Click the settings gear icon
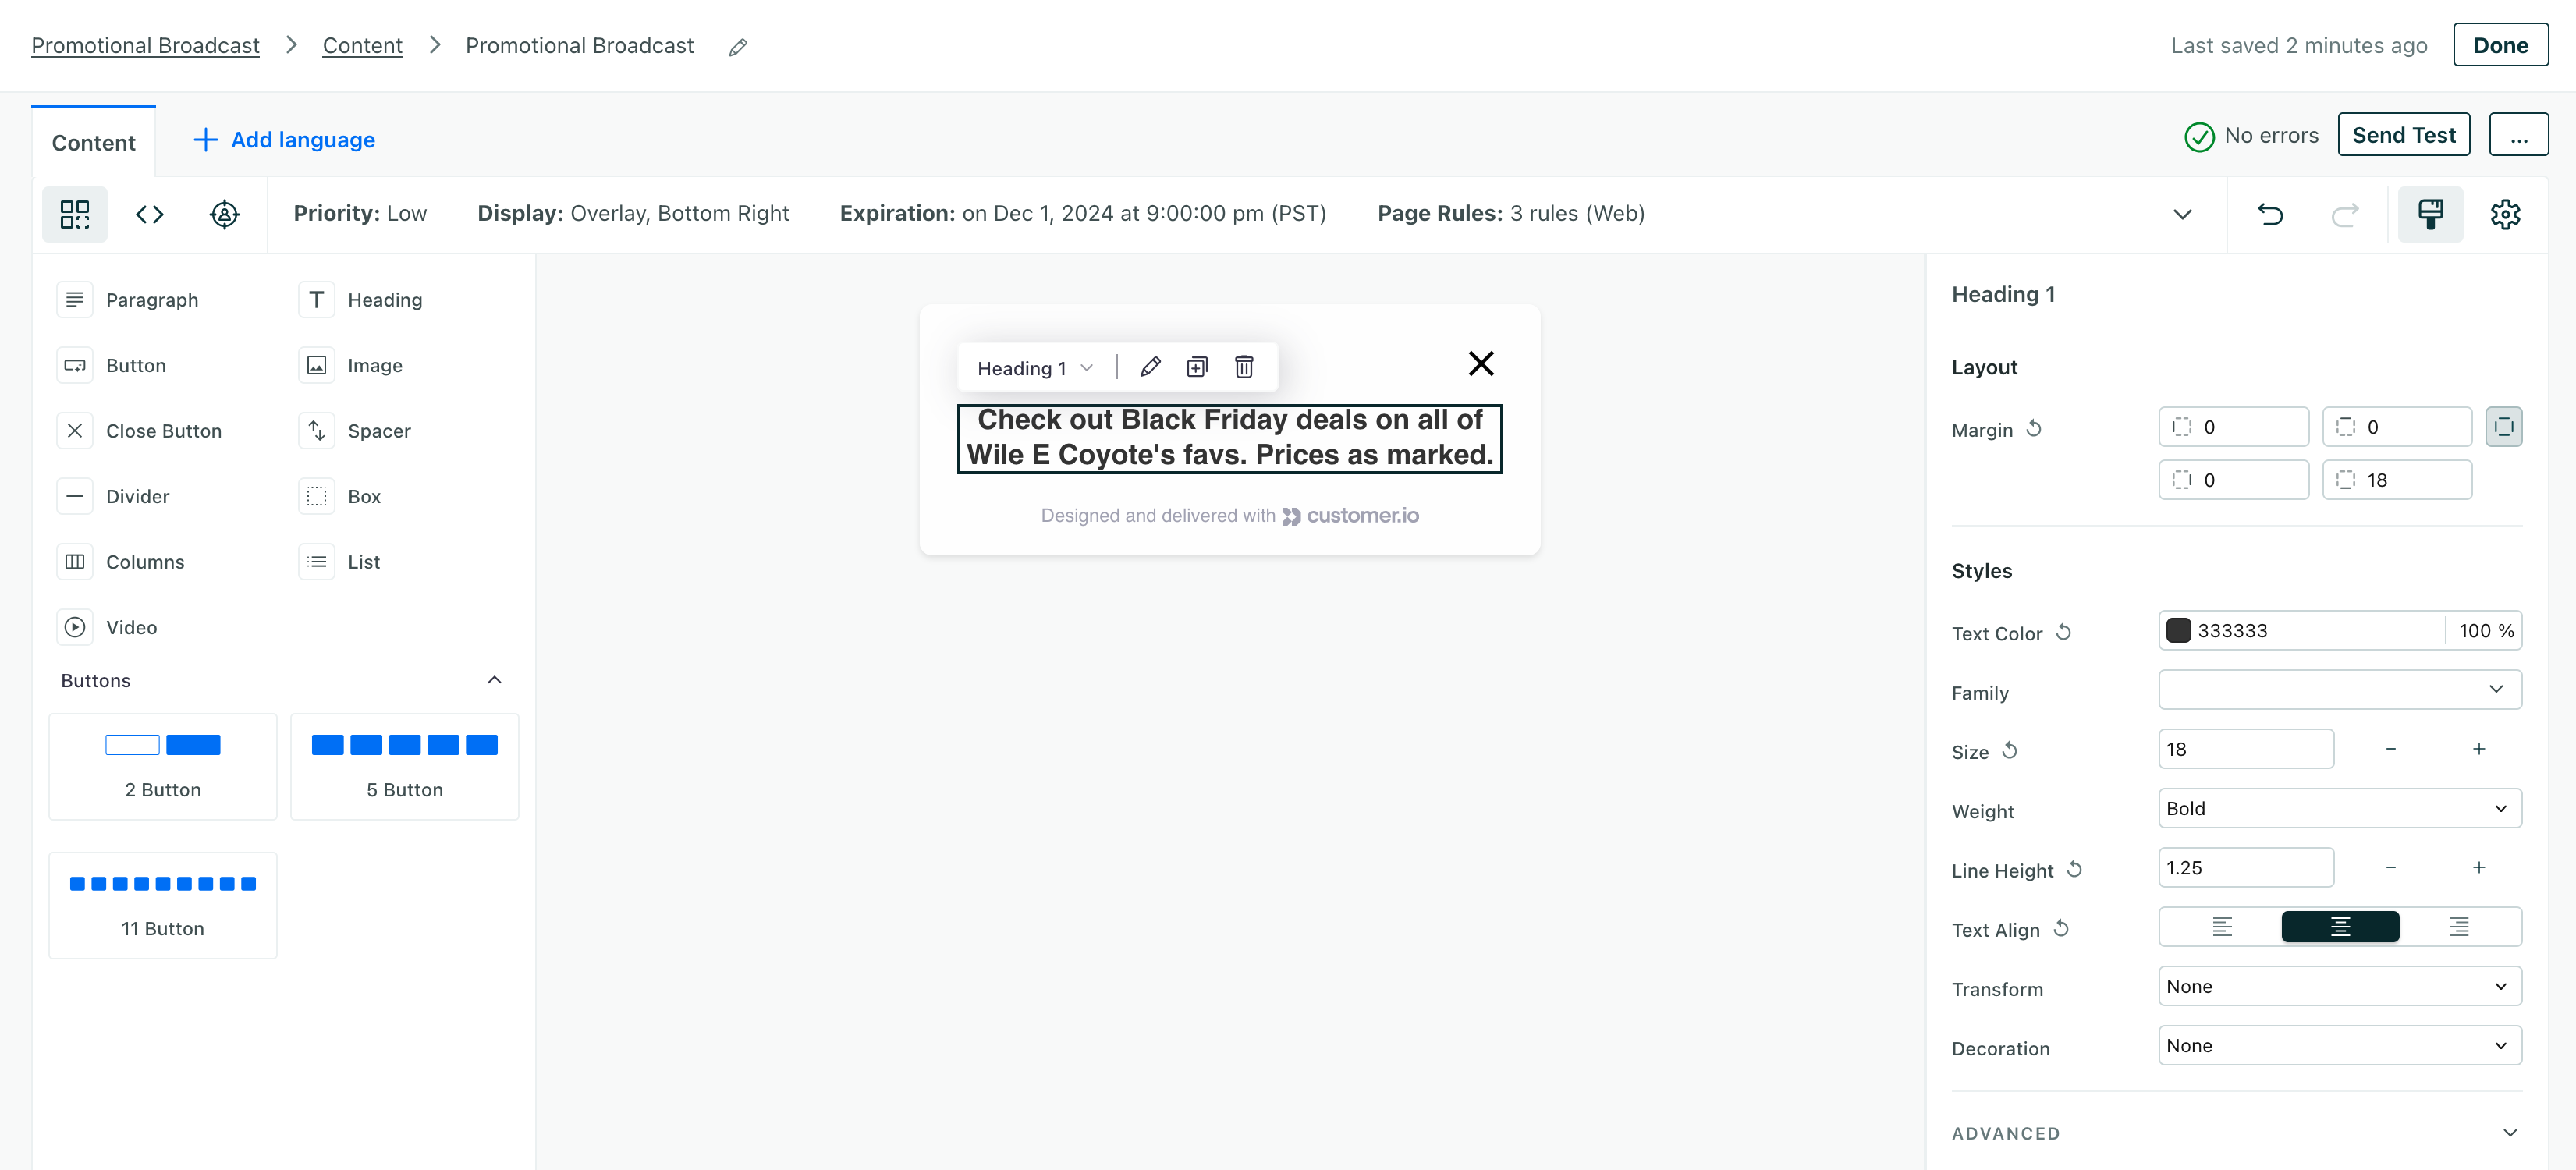 pyautogui.click(x=2505, y=214)
